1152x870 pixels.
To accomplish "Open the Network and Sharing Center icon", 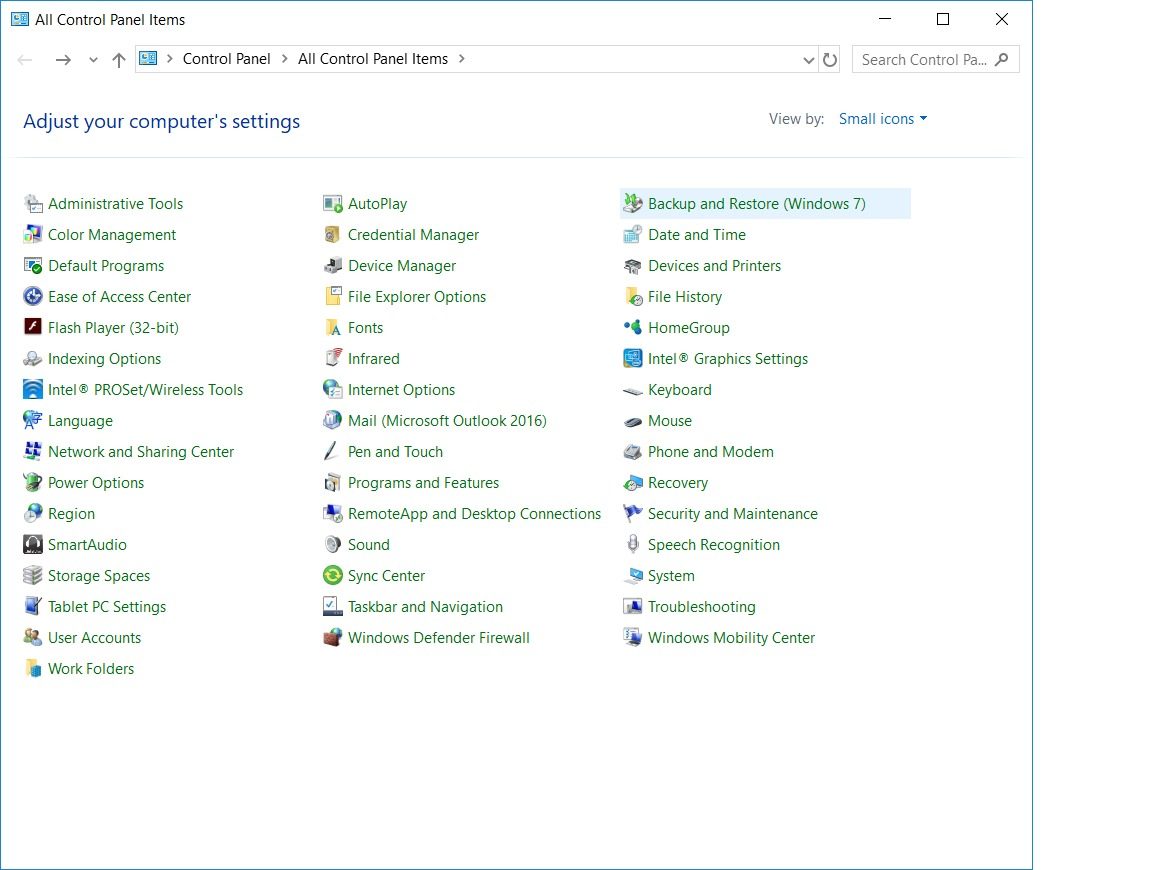I will point(33,451).
